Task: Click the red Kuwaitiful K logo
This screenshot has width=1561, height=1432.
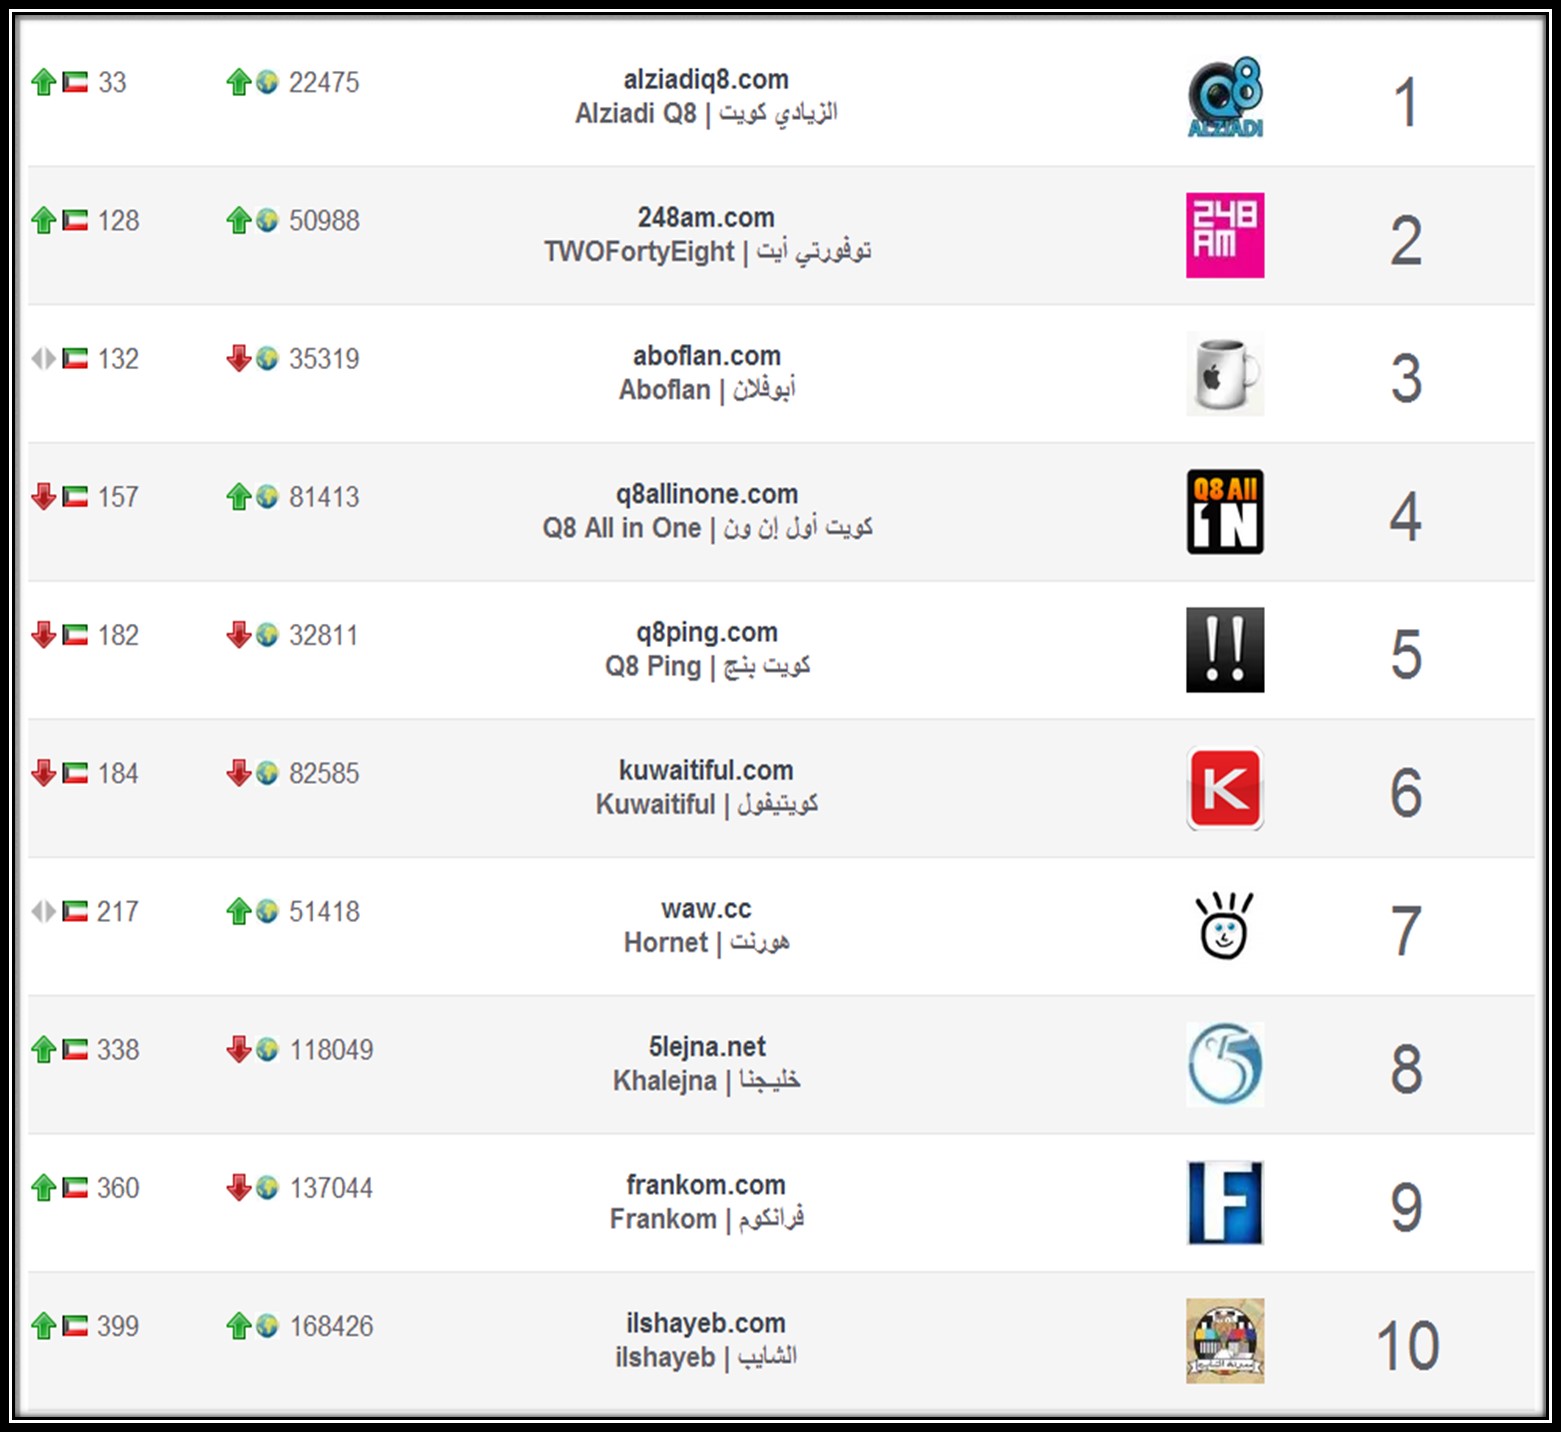Action: (1225, 789)
